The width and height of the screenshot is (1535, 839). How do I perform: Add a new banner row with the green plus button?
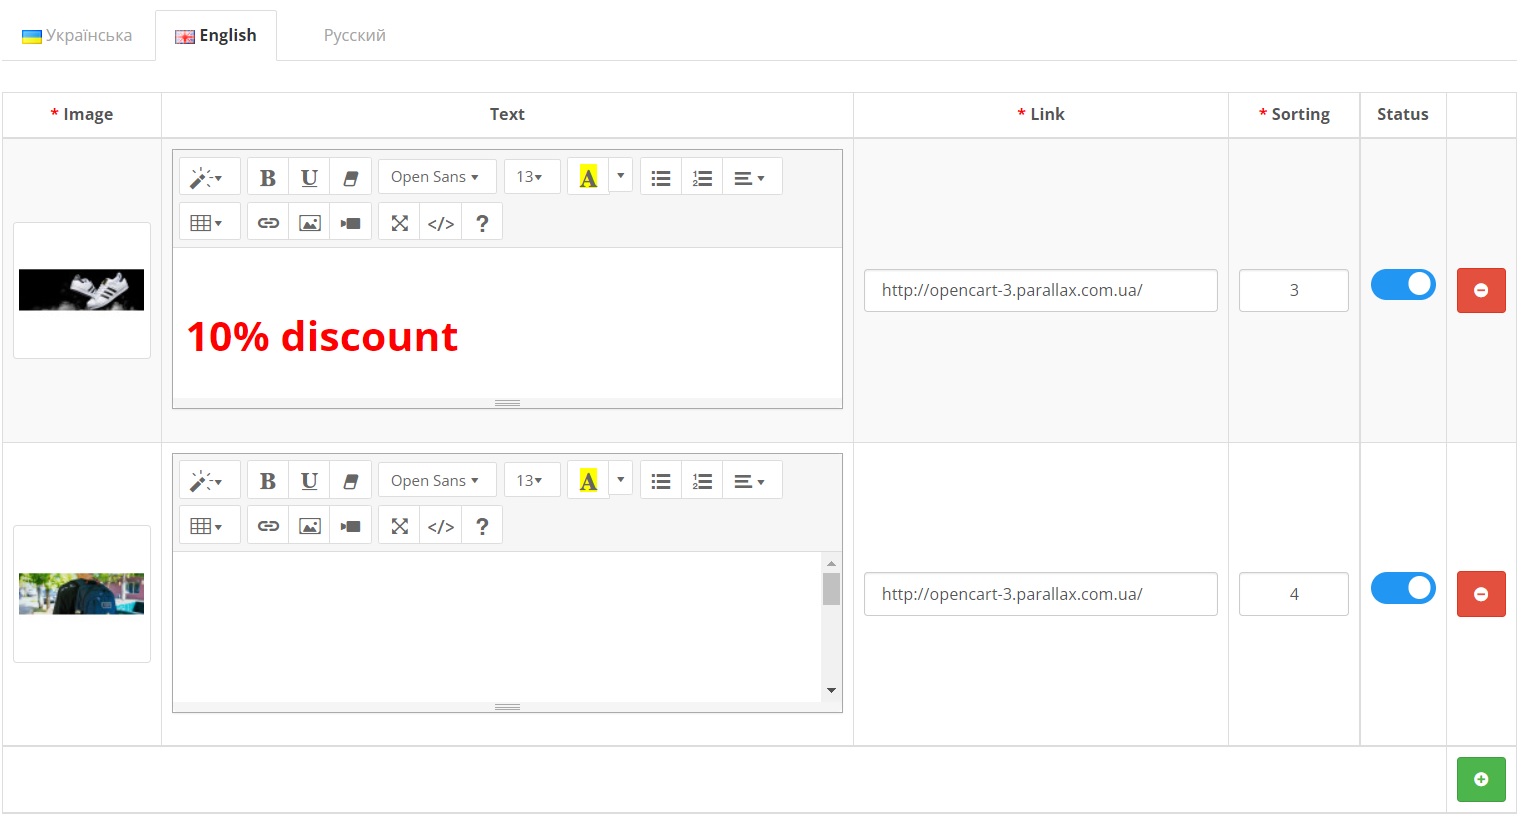1481,779
